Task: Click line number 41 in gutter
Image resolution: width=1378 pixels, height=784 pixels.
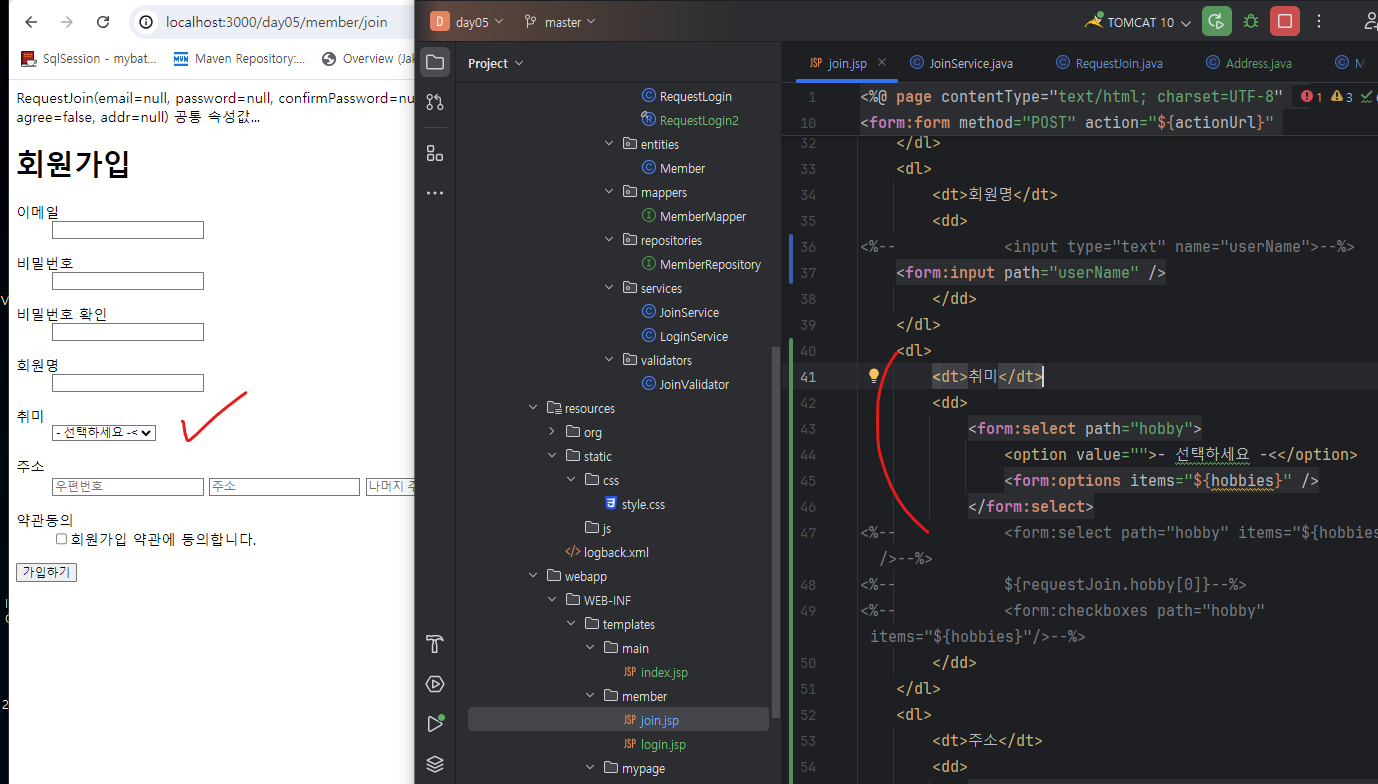Action: click(x=808, y=376)
